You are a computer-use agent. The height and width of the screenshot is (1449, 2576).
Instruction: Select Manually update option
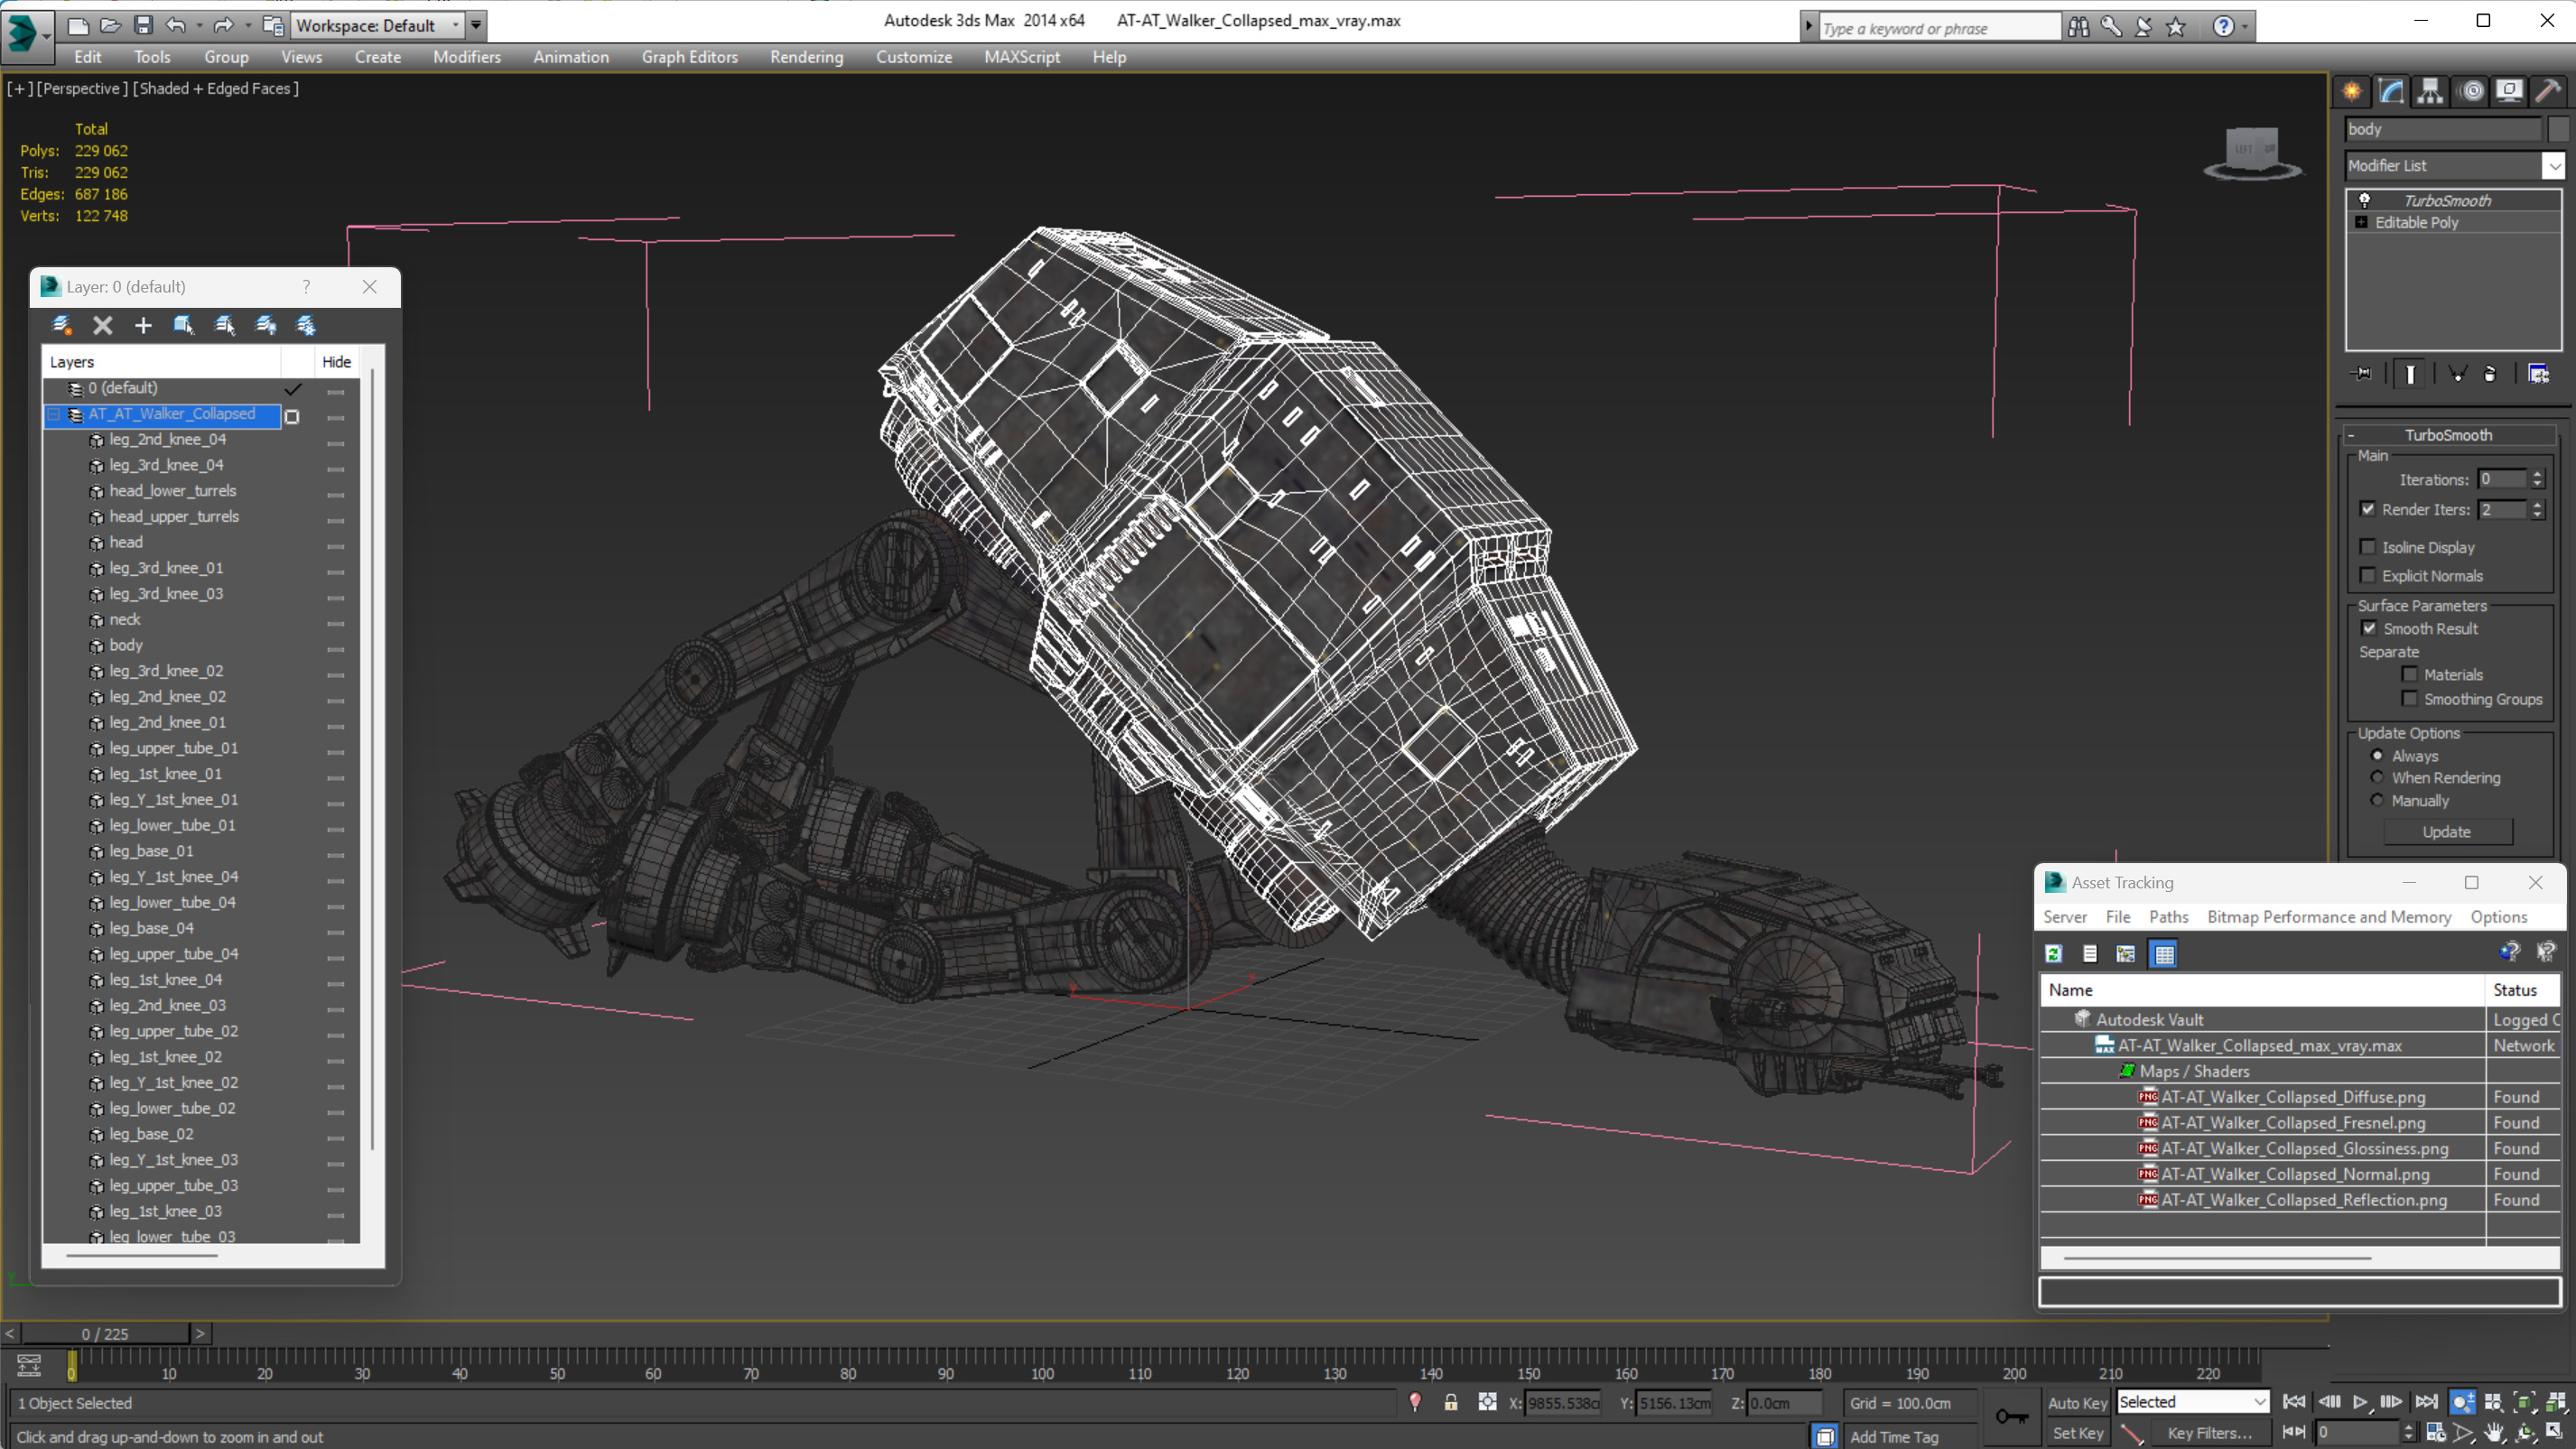(2378, 800)
